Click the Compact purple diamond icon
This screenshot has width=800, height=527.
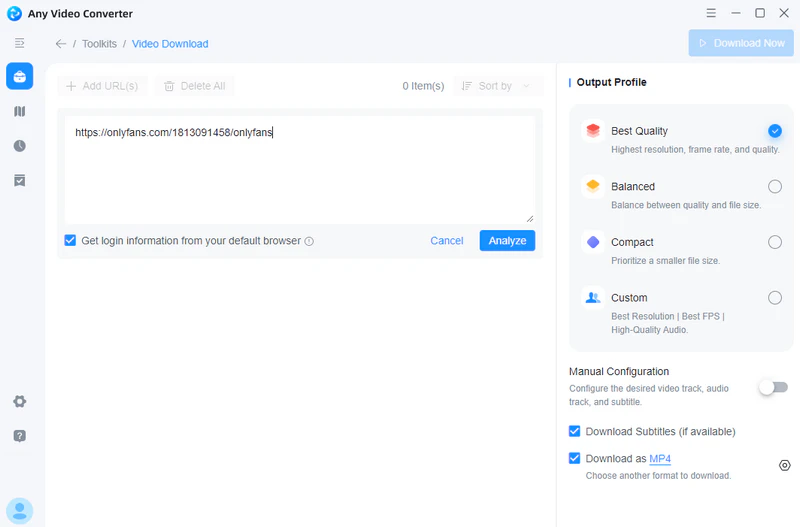[x=593, y=242]
